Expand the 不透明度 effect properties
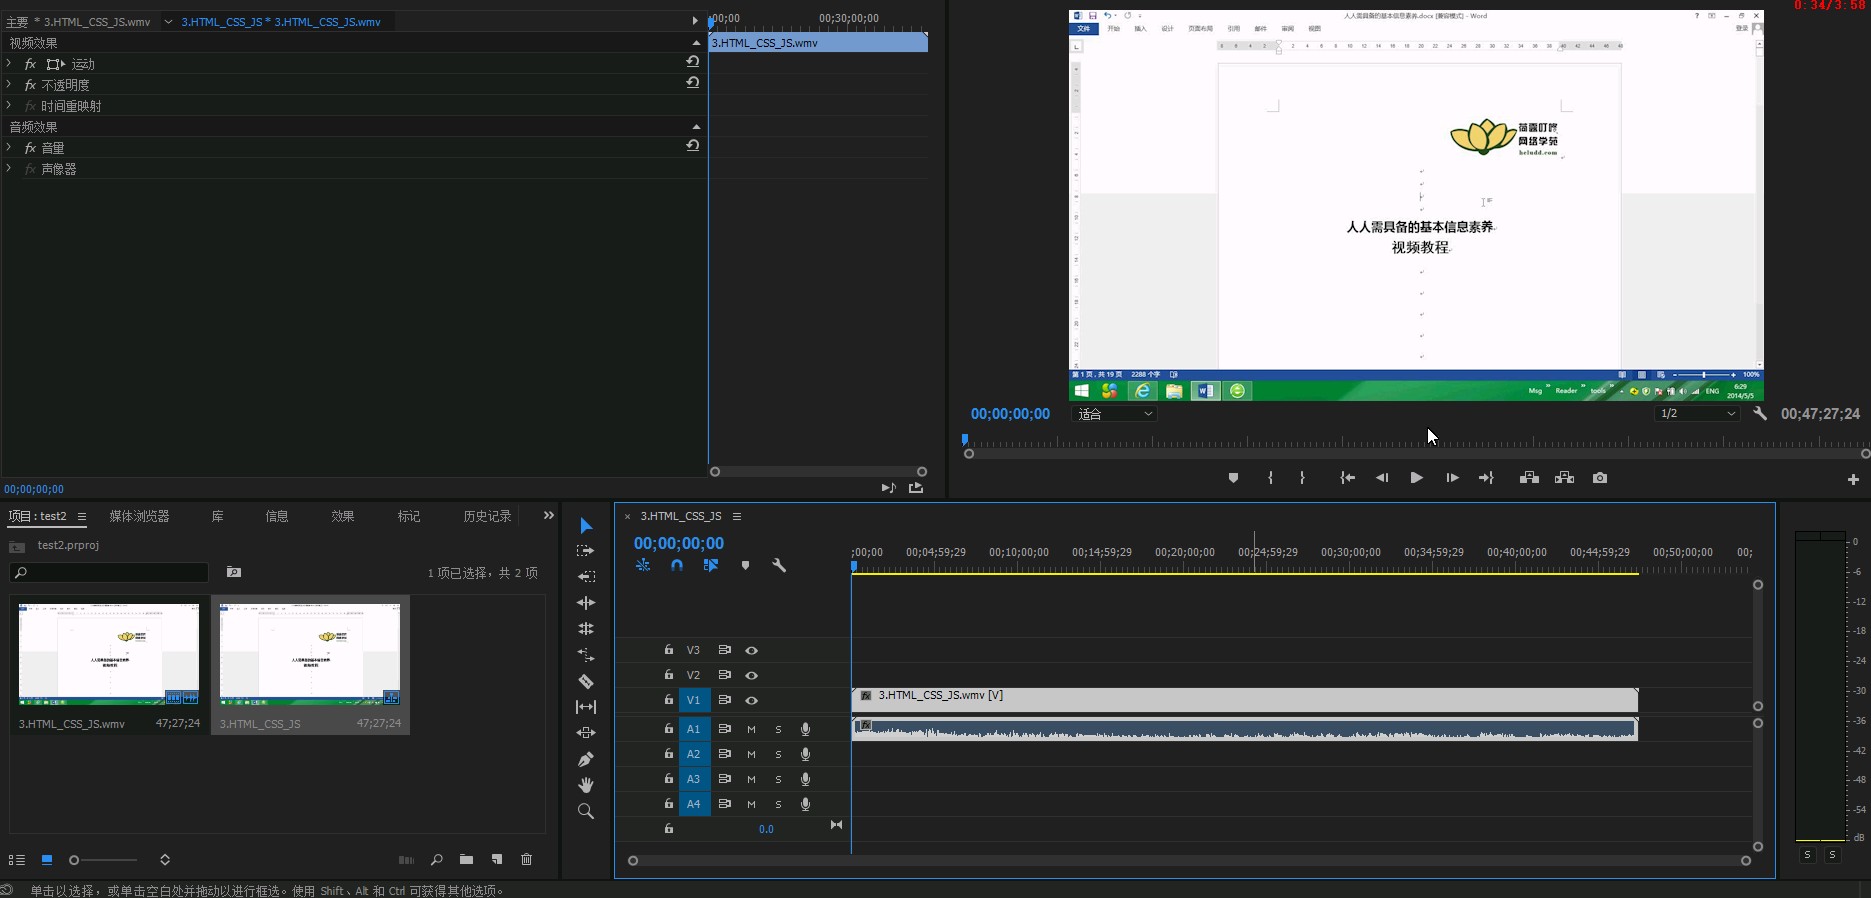The height and width of the screenshot is (898, 1871). pos(9,84)
